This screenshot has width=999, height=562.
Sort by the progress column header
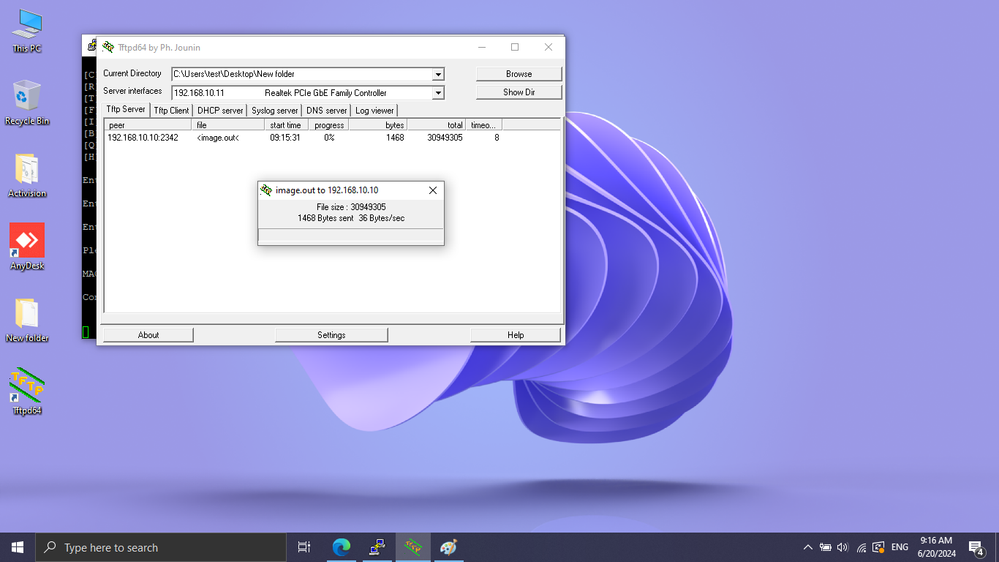[329, 126]
